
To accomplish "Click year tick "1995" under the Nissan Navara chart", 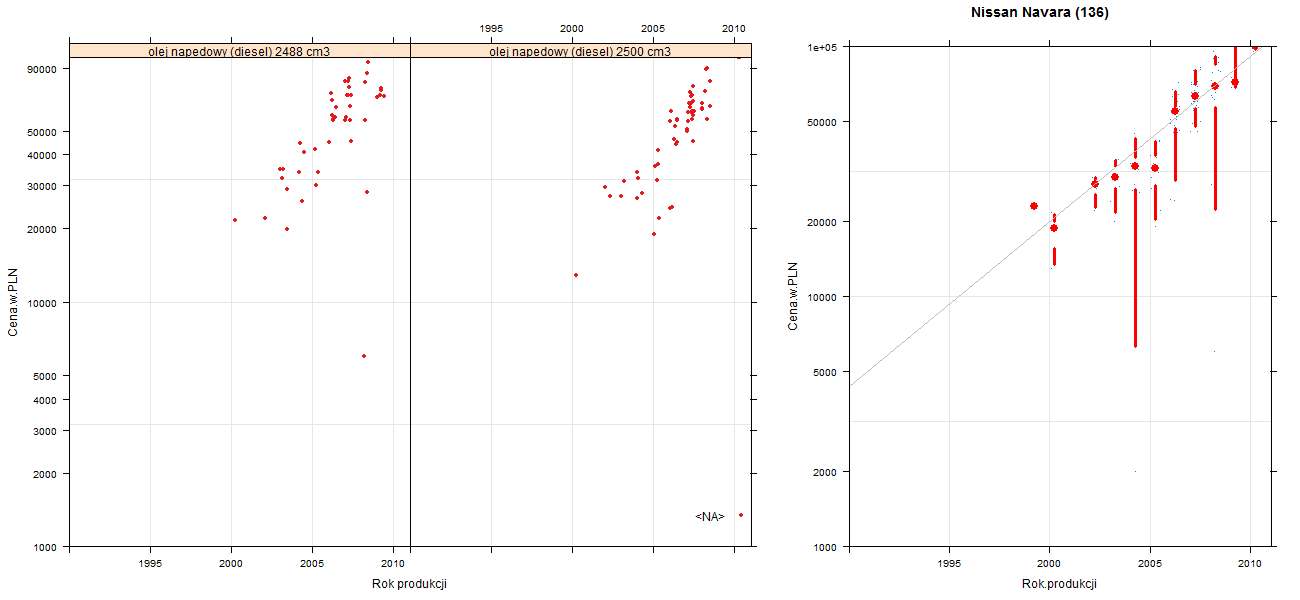I will tap(949, 565).
